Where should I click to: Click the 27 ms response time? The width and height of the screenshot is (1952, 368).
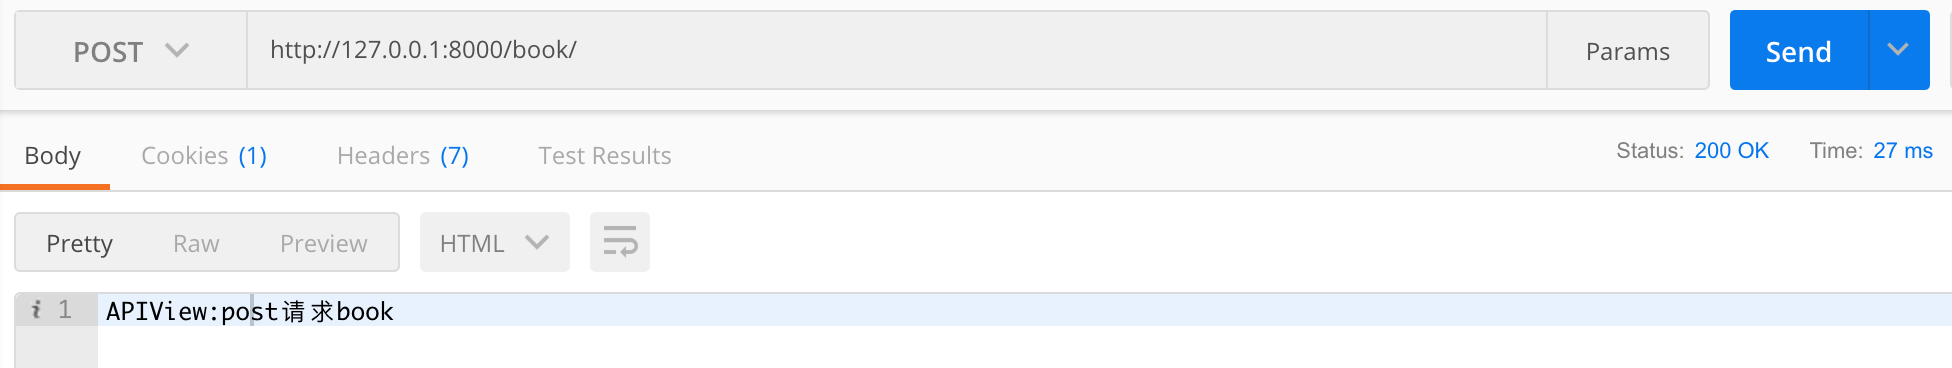(1903, 151)
